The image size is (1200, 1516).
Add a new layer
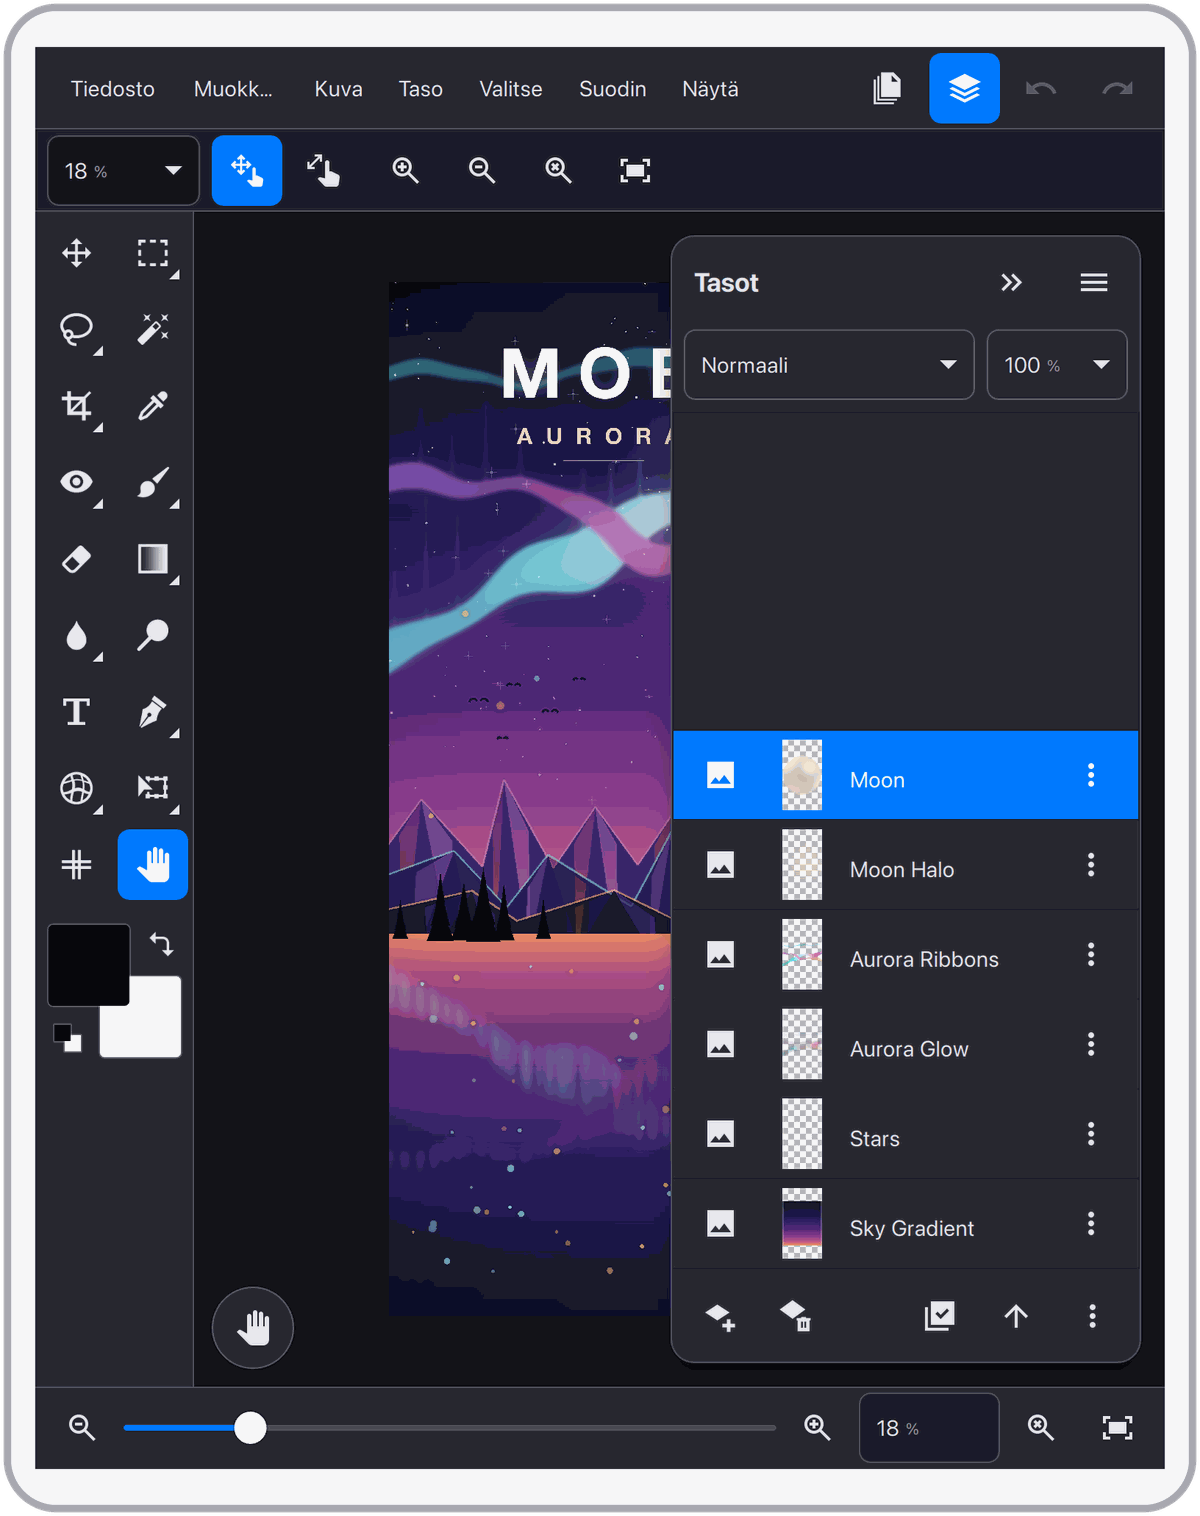pyautogui.click(x=720, y=1316)
